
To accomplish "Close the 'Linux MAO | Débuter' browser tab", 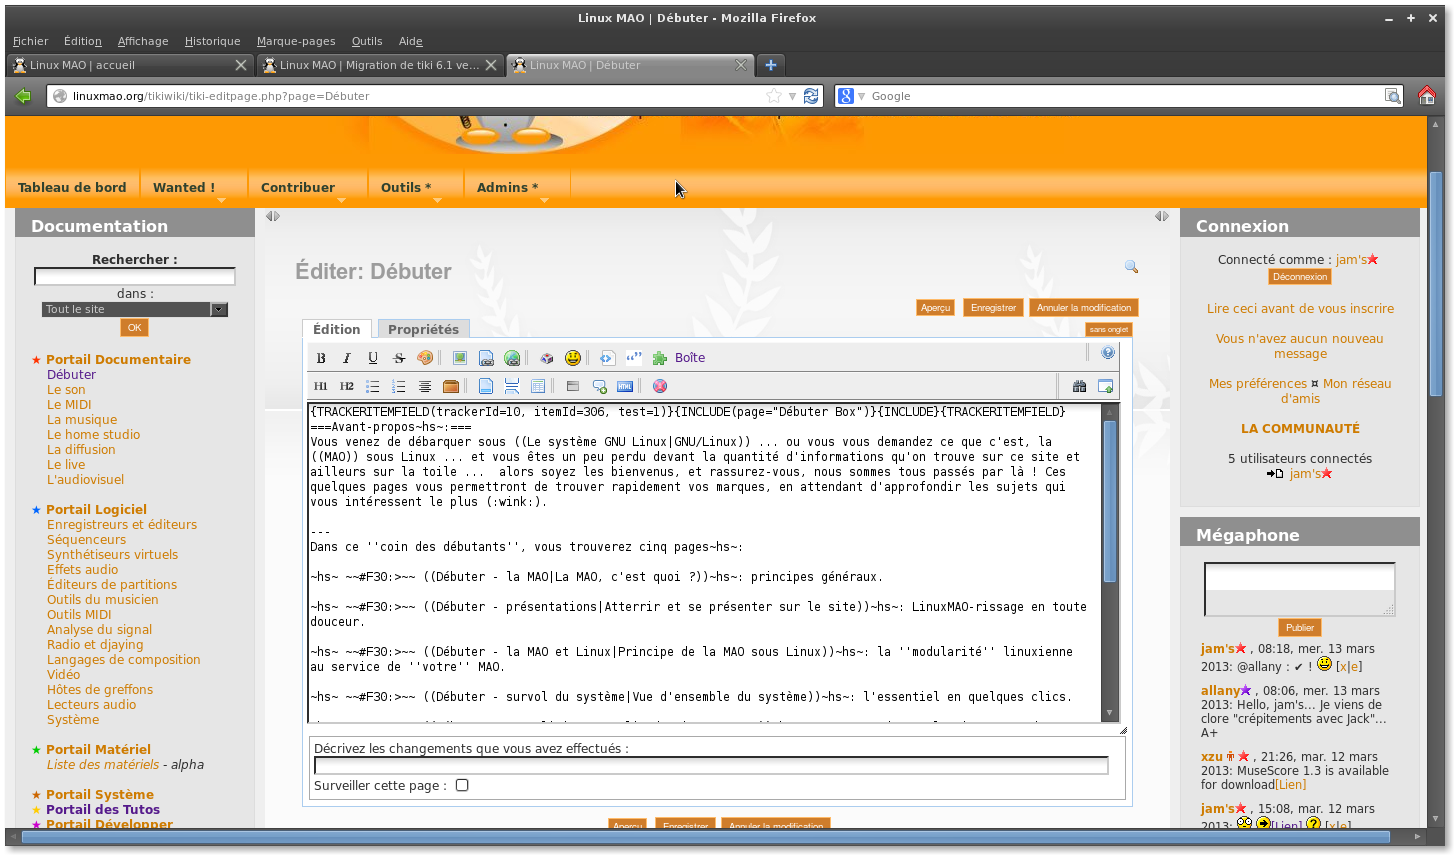I will click(741, 65).
